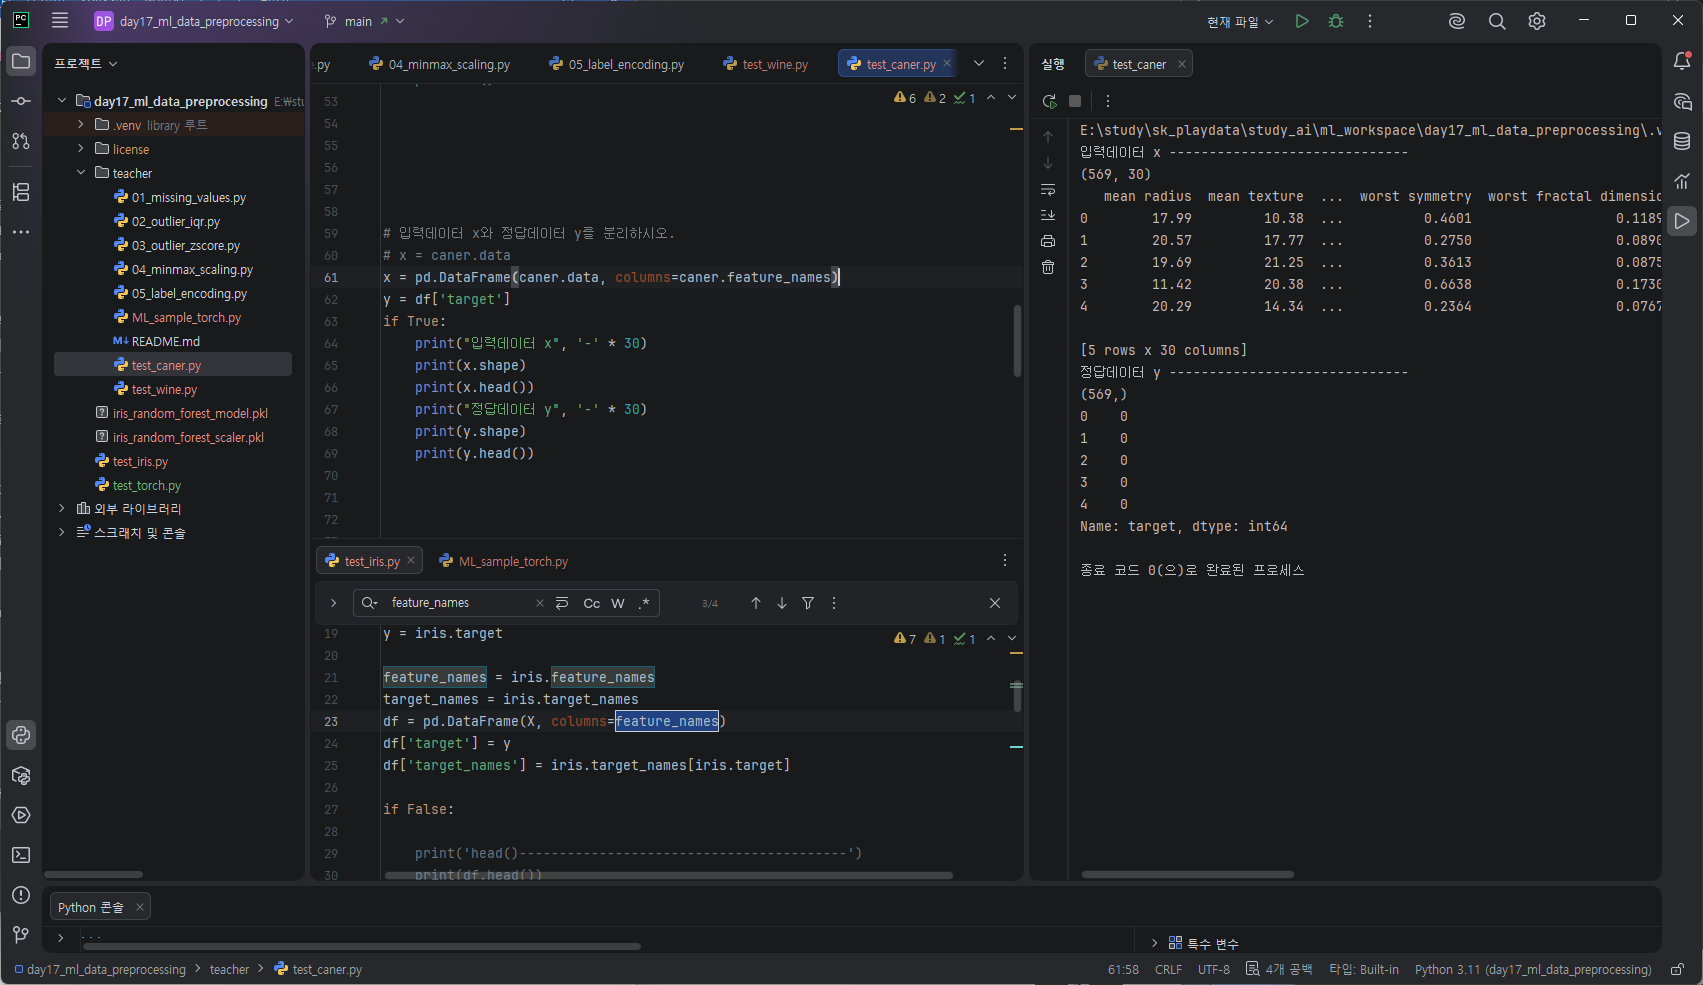Expand External Libraries node

[62, 509]
